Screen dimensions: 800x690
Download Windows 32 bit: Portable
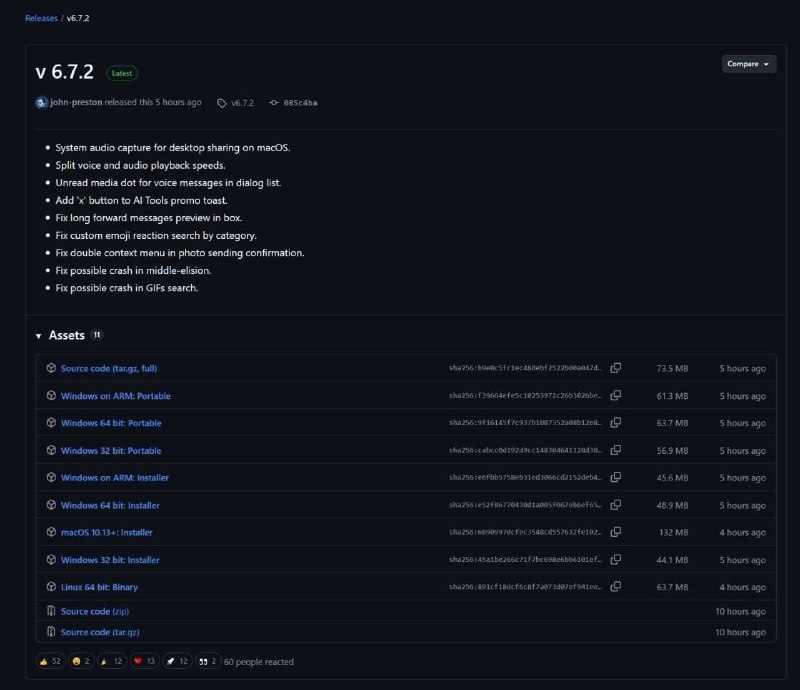[x=110, y=451]
